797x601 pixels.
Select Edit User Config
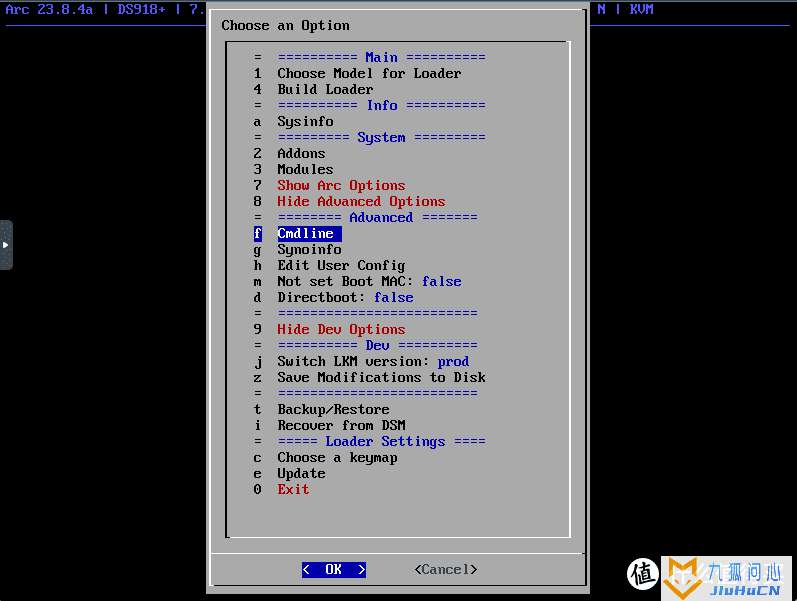341,265
